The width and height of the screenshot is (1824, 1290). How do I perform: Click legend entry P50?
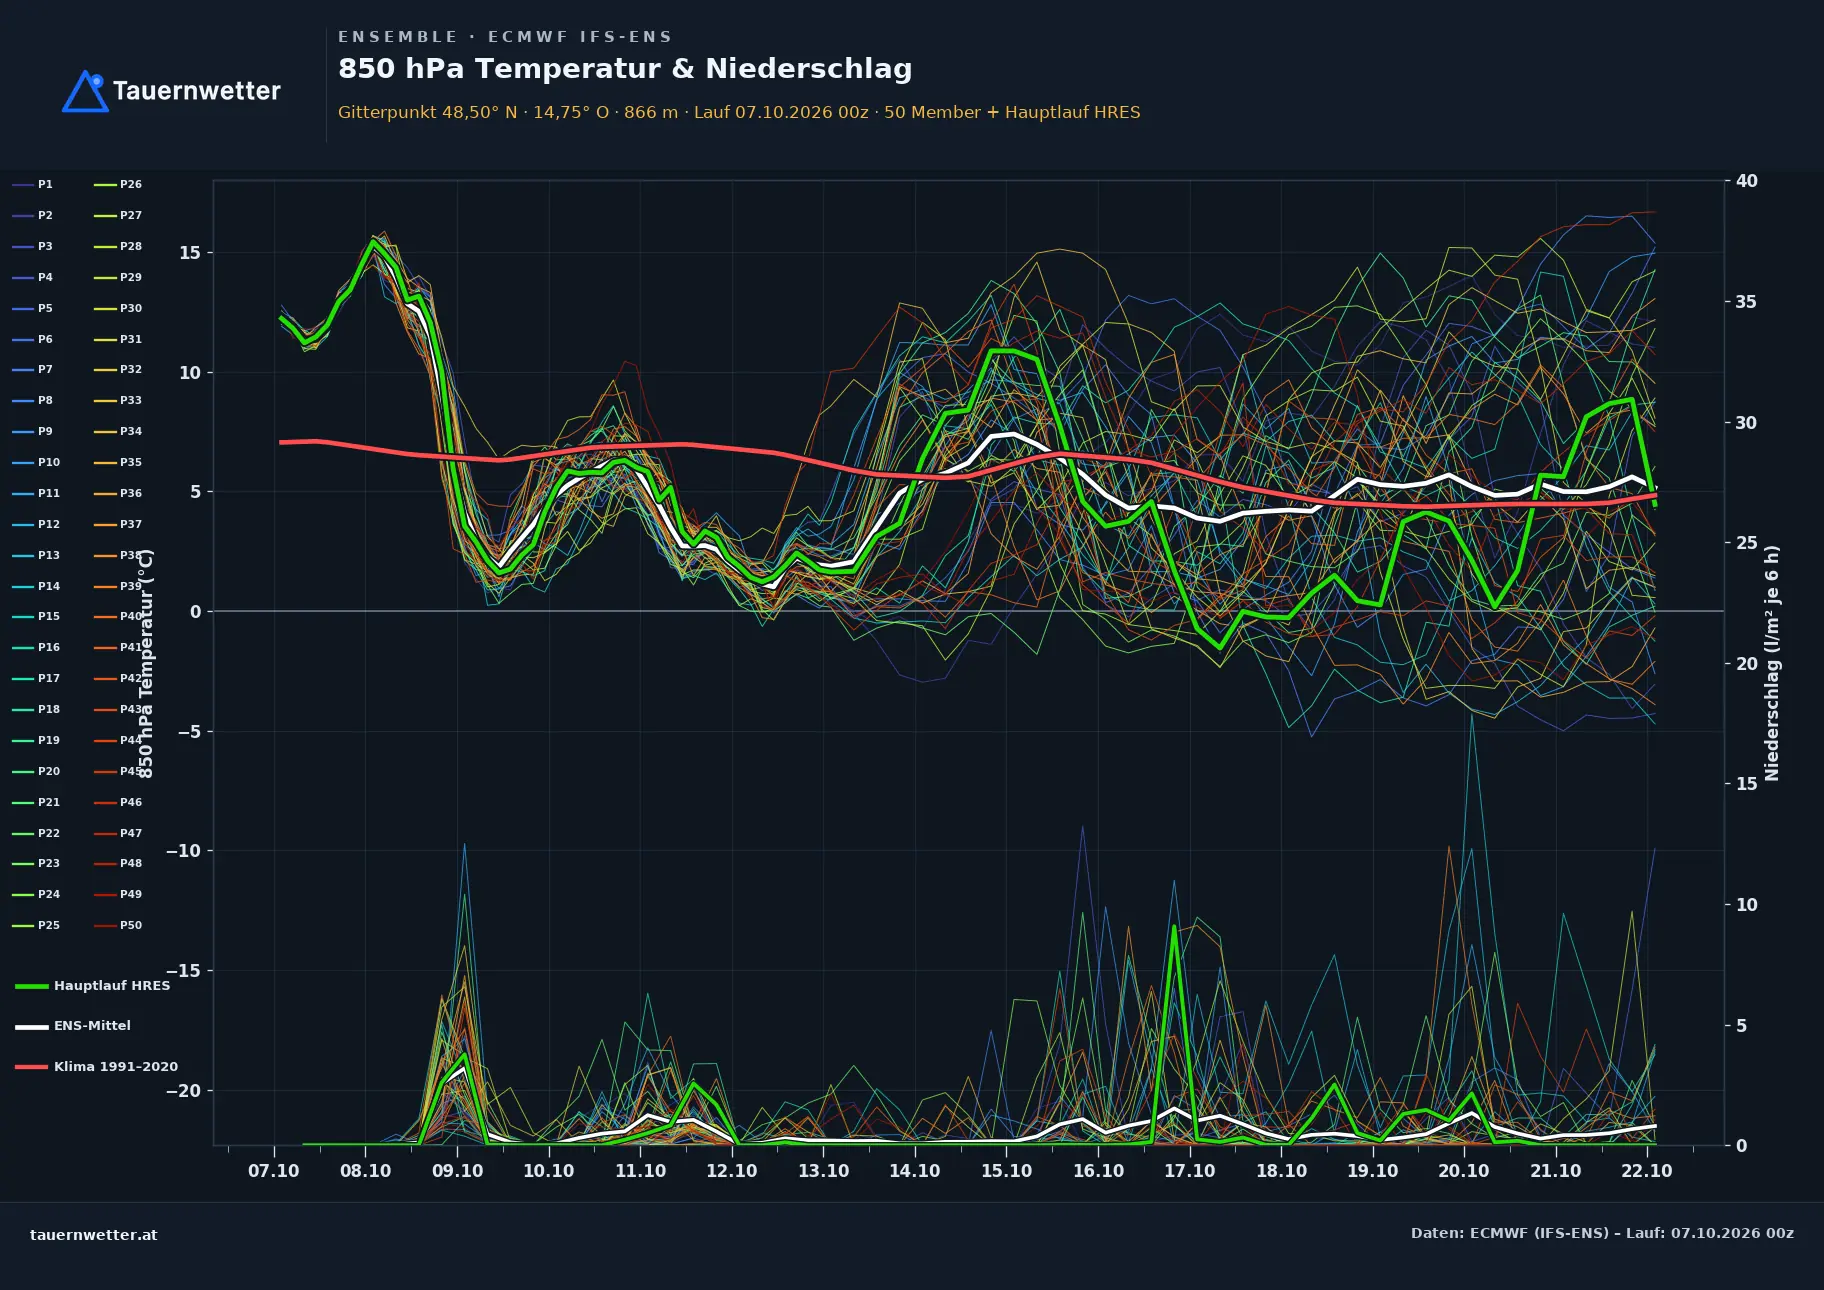118,926
